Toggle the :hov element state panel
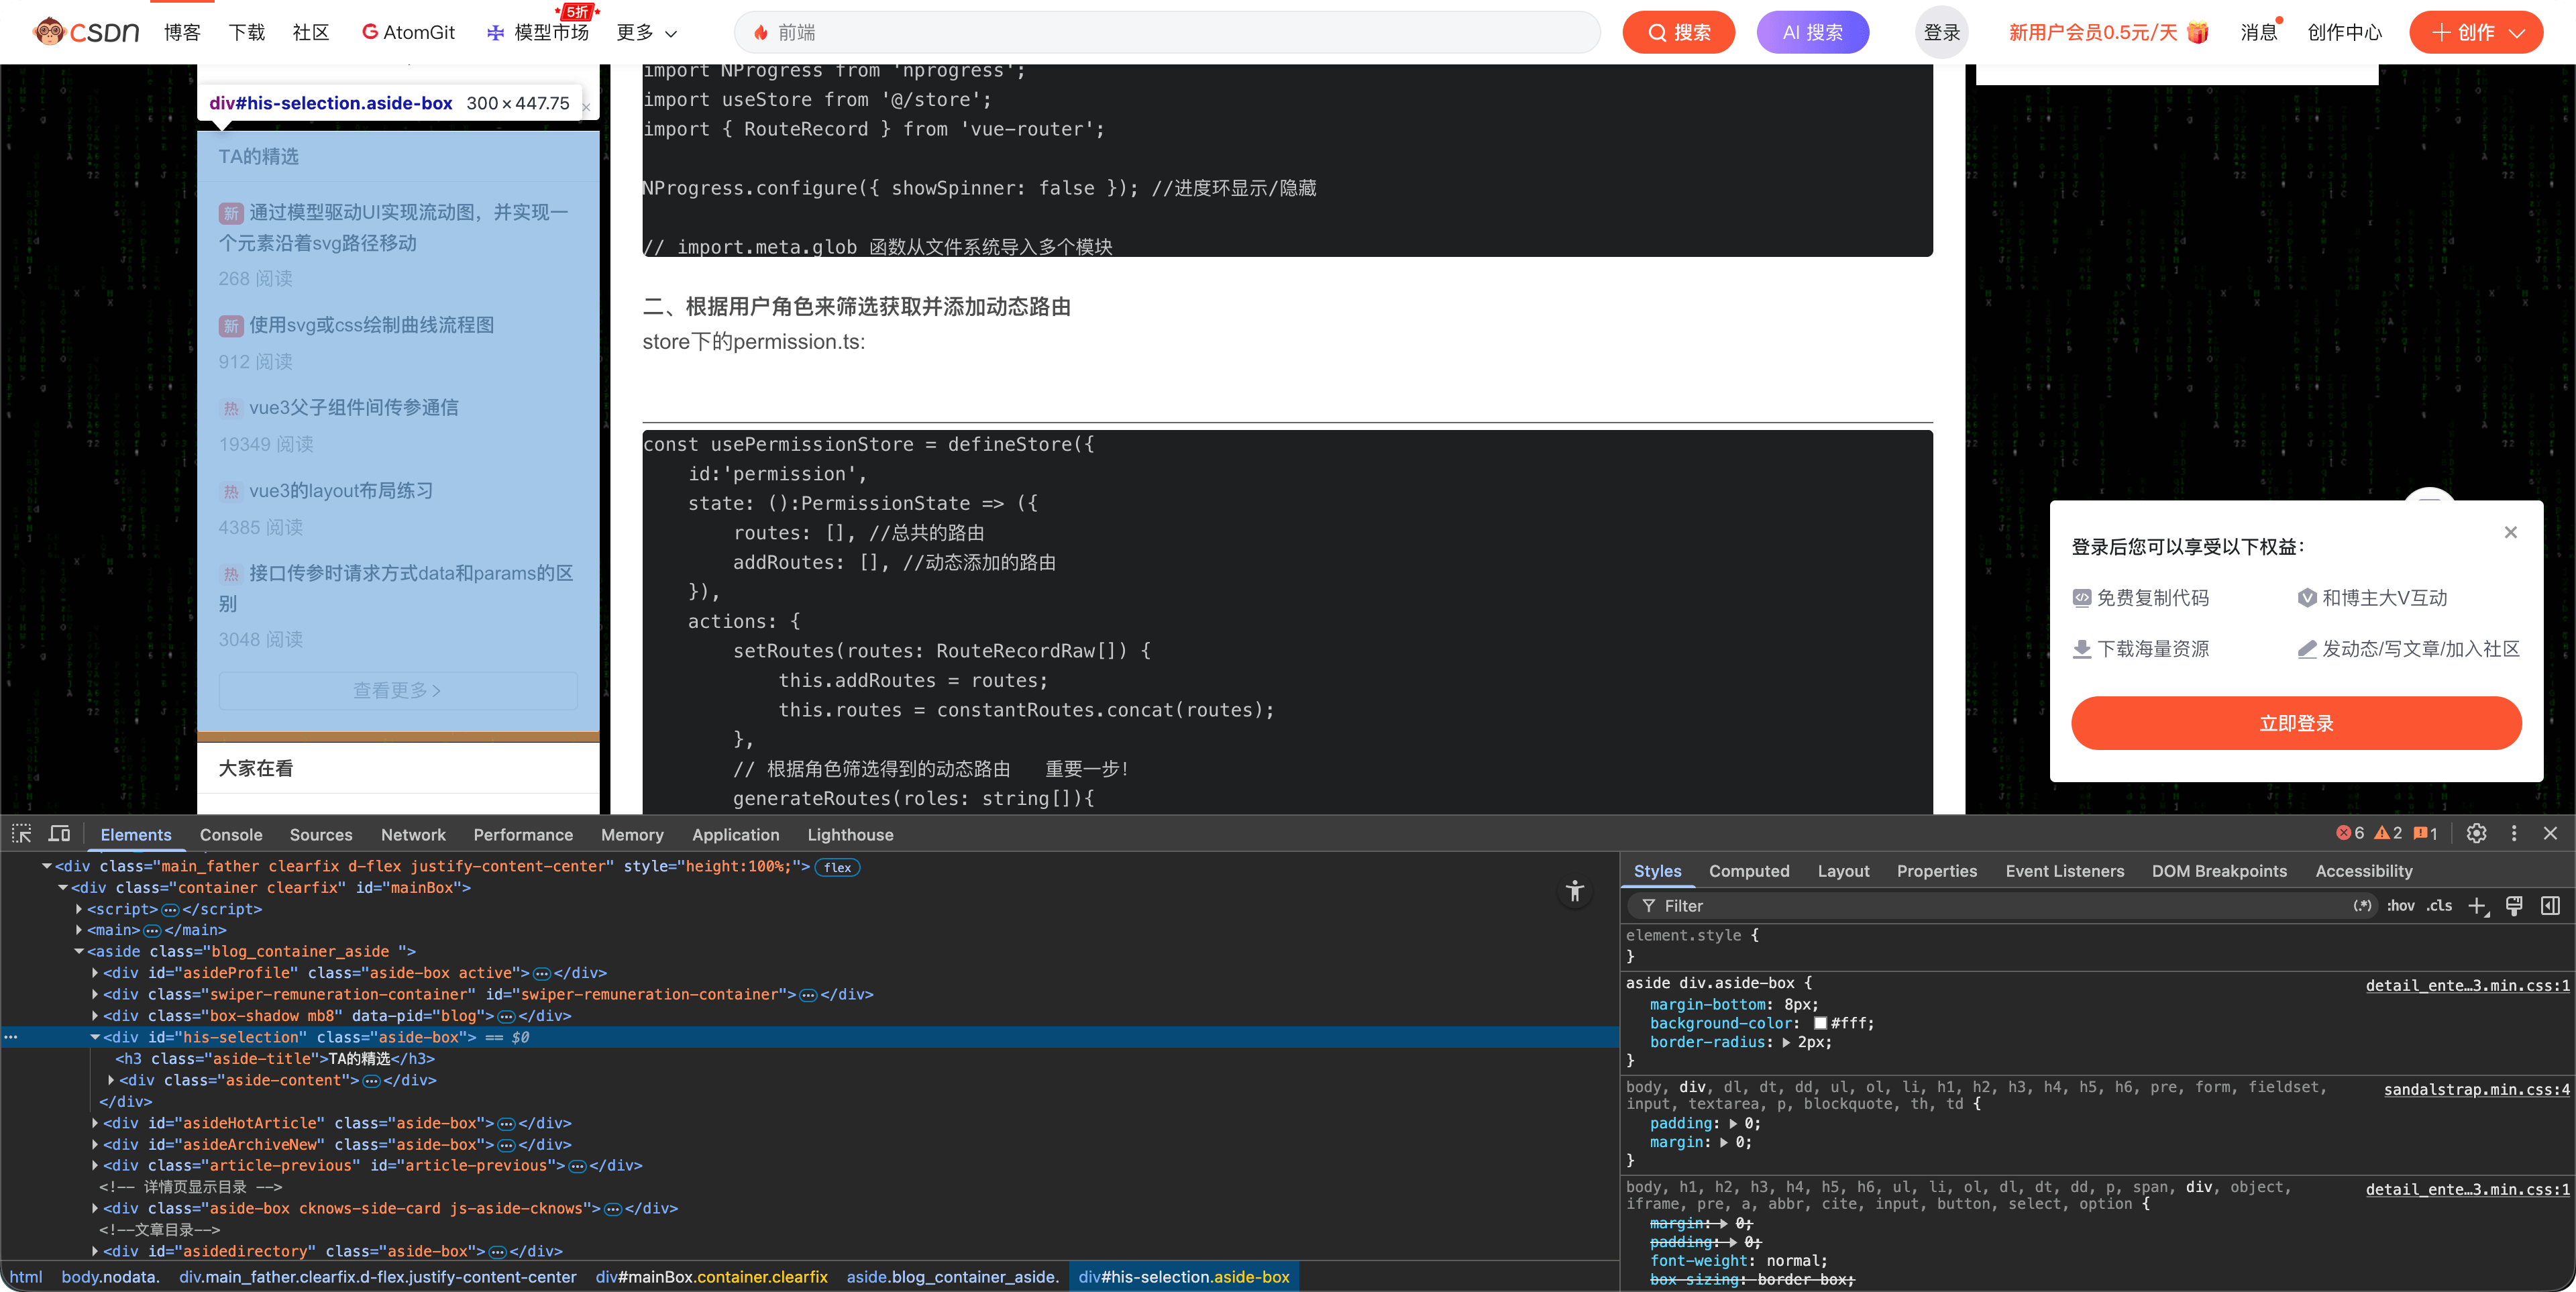Screen dimensions: 2576x1292 [2400, 906]
